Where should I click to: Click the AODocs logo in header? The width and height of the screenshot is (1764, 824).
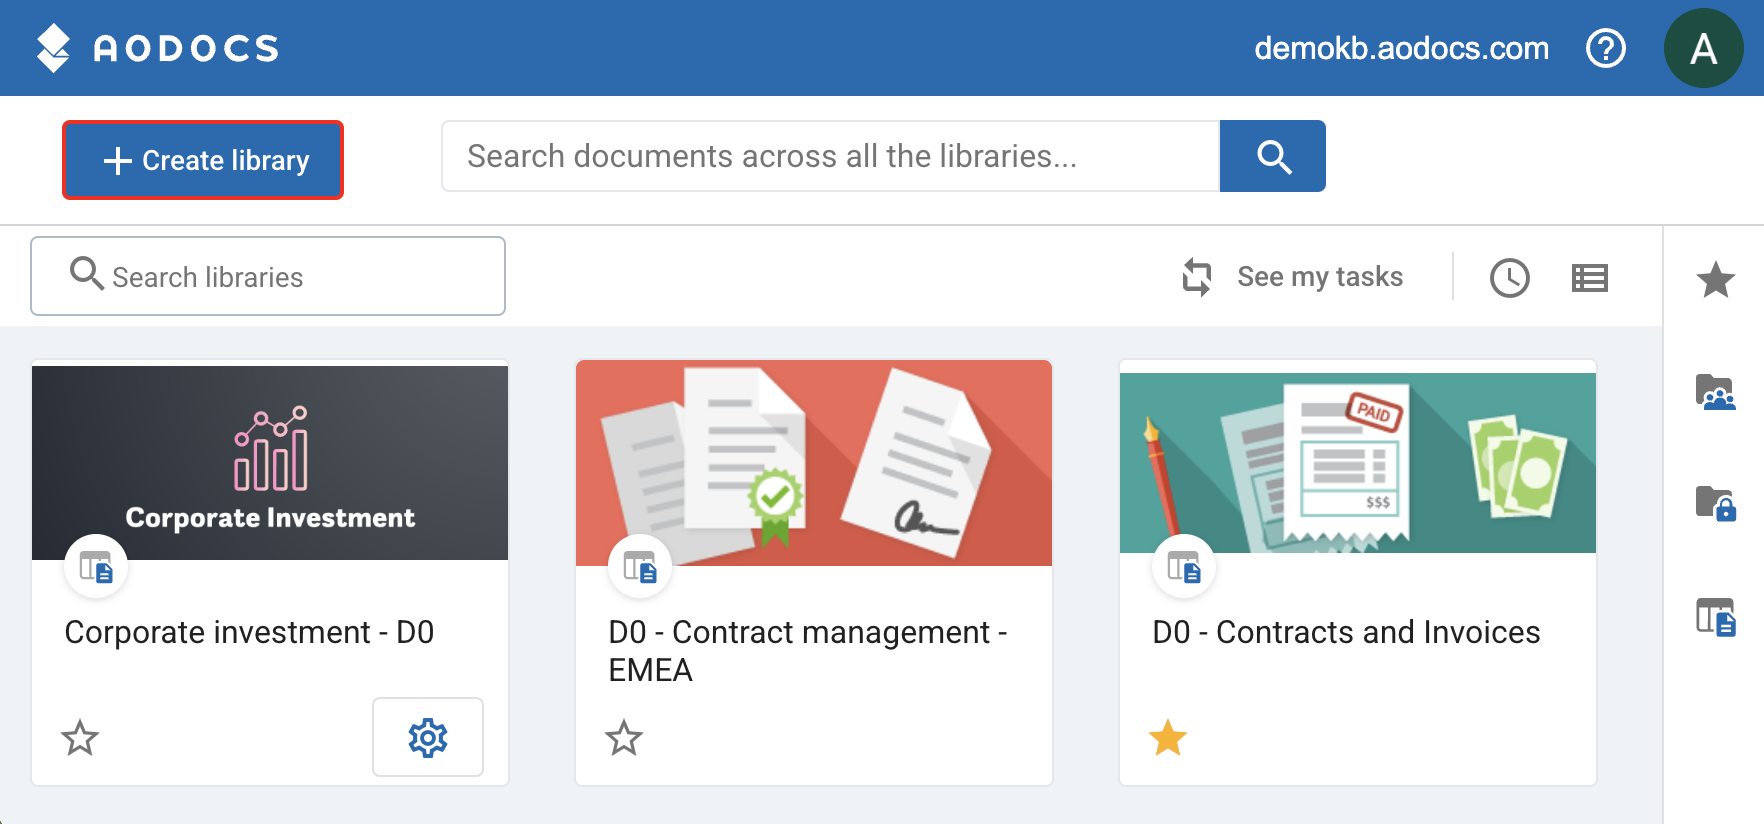157,48
